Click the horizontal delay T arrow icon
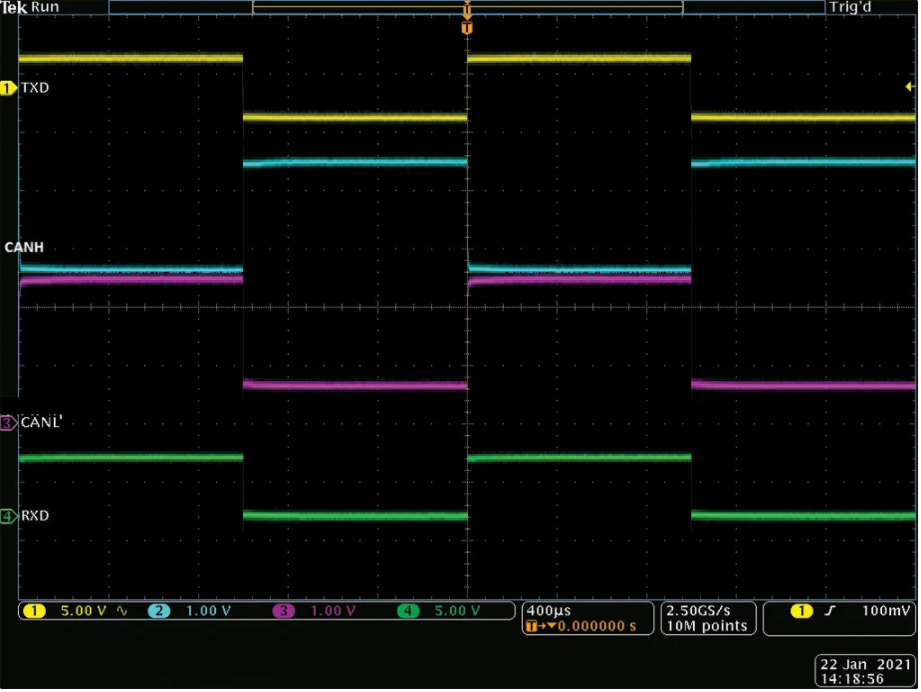Viewport: 921px width, 692px height. point(540,627)
